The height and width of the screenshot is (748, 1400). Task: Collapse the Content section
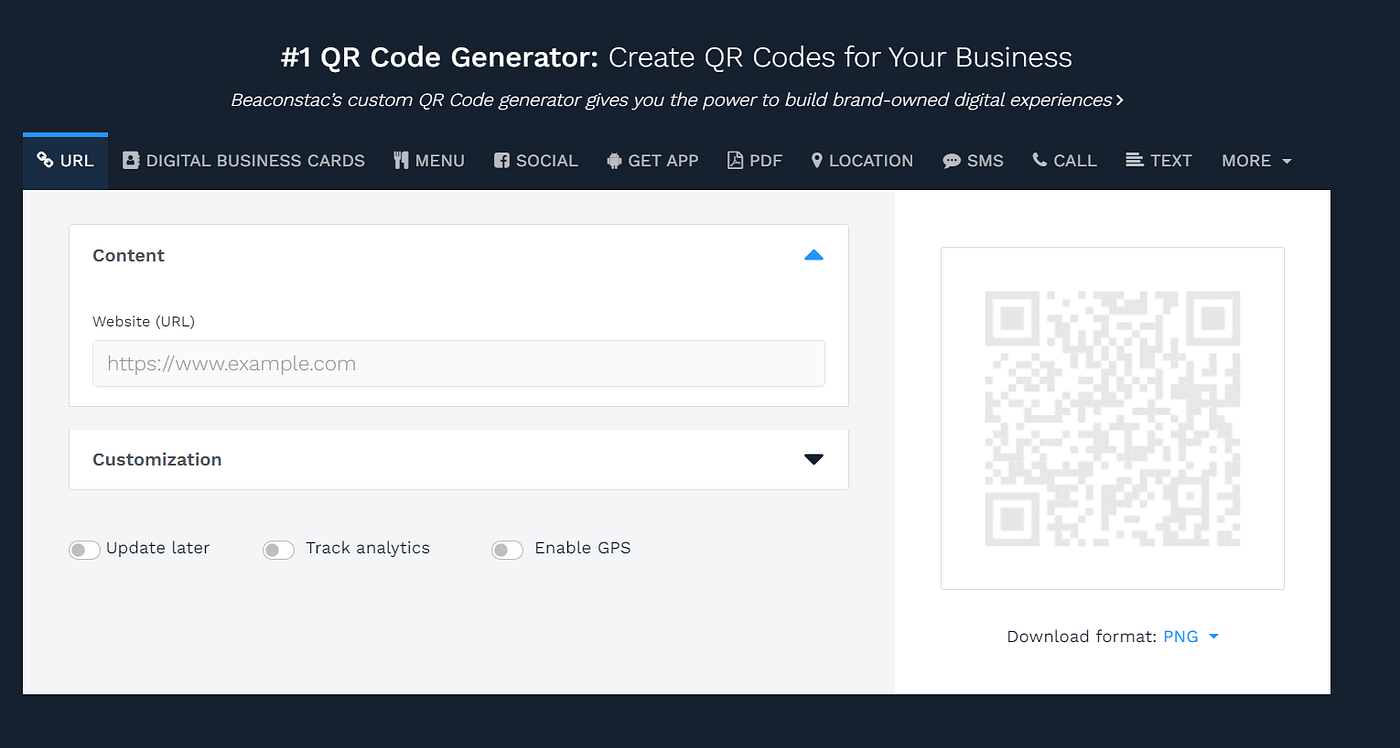(x=814, y=255)
